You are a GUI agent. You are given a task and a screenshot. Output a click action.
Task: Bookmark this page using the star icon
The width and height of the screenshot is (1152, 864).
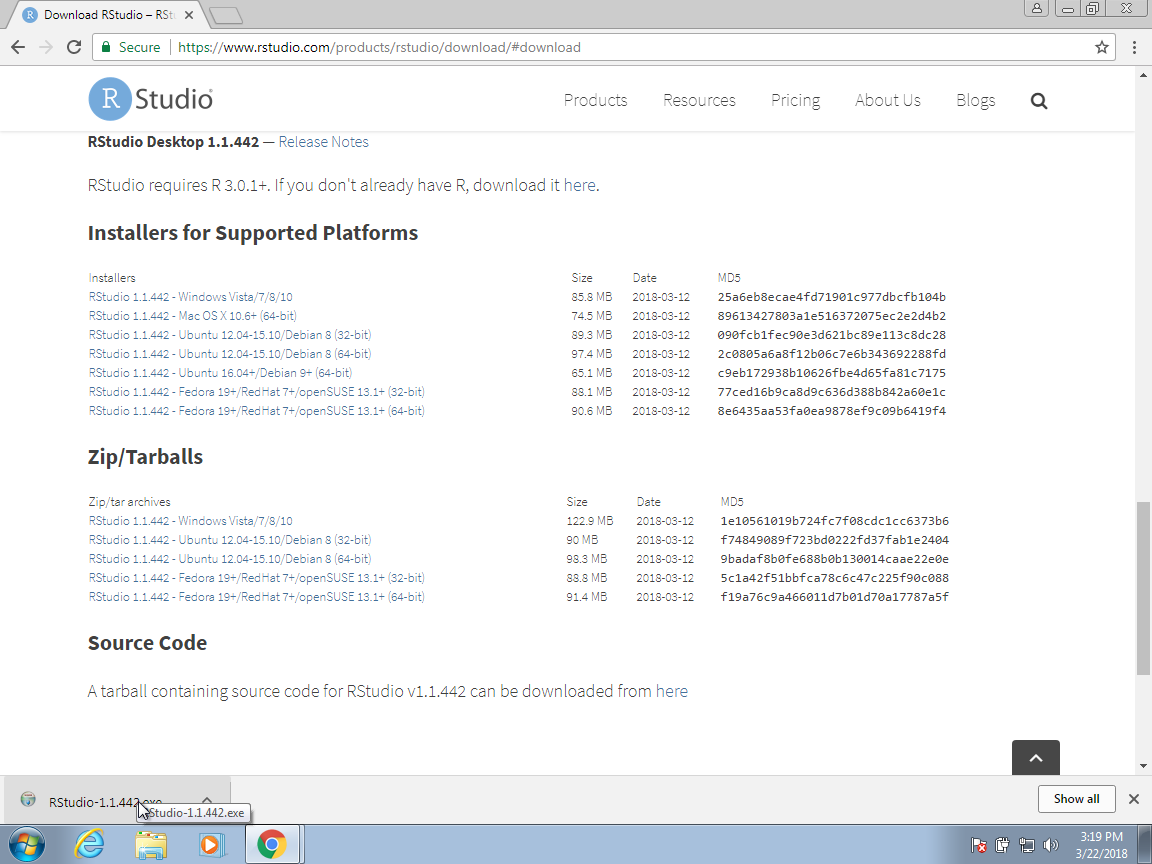tap(1101, 47)
